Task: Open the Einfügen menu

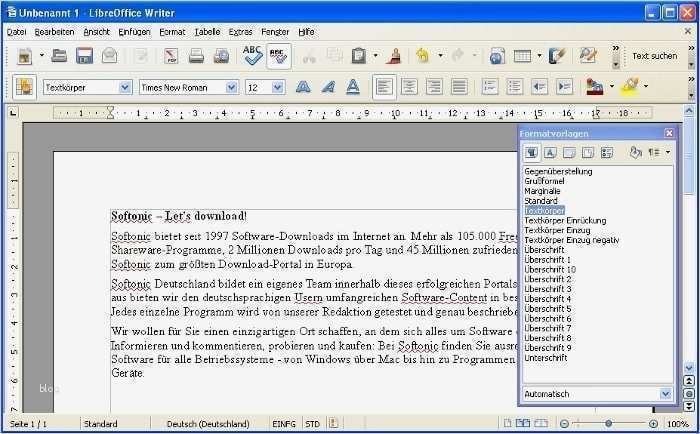Action: tap(134, 32)
